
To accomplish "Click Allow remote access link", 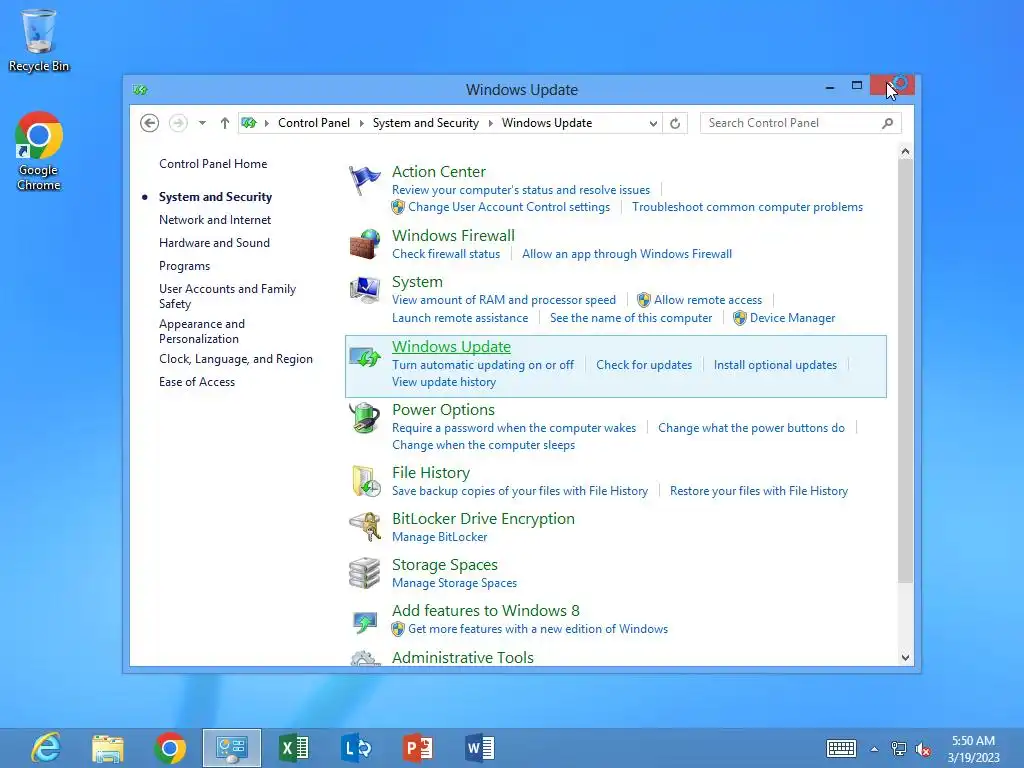I will click(708, 300).
